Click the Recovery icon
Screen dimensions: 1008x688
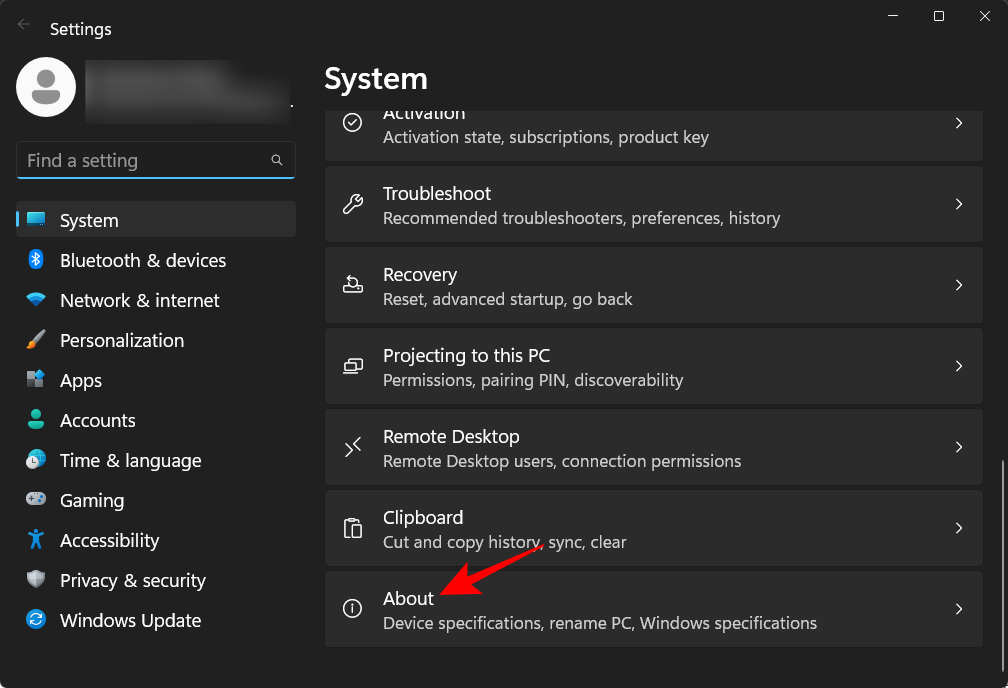pyautogui.click(x=352, y=285)
